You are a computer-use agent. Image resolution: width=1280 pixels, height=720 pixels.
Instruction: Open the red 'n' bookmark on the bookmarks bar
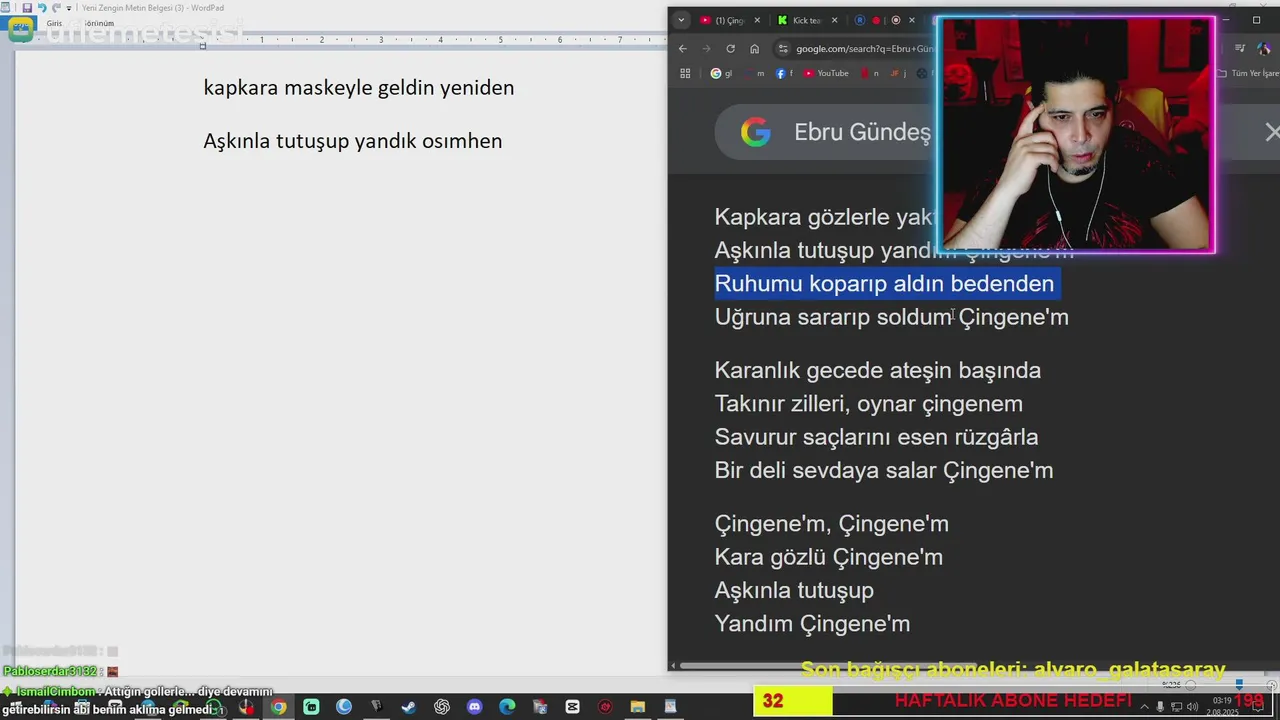point(870,73)
